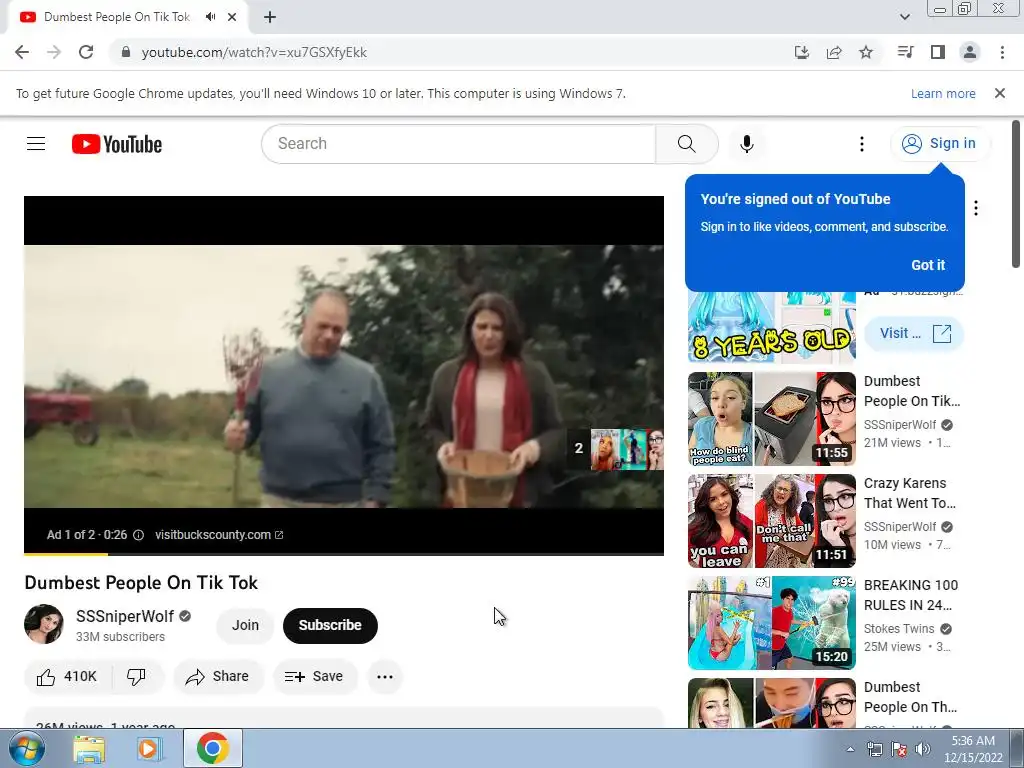The height and width of the screenshot is (768, 1024).
Task: Save video to a playlist
Action: click(314, 677)
